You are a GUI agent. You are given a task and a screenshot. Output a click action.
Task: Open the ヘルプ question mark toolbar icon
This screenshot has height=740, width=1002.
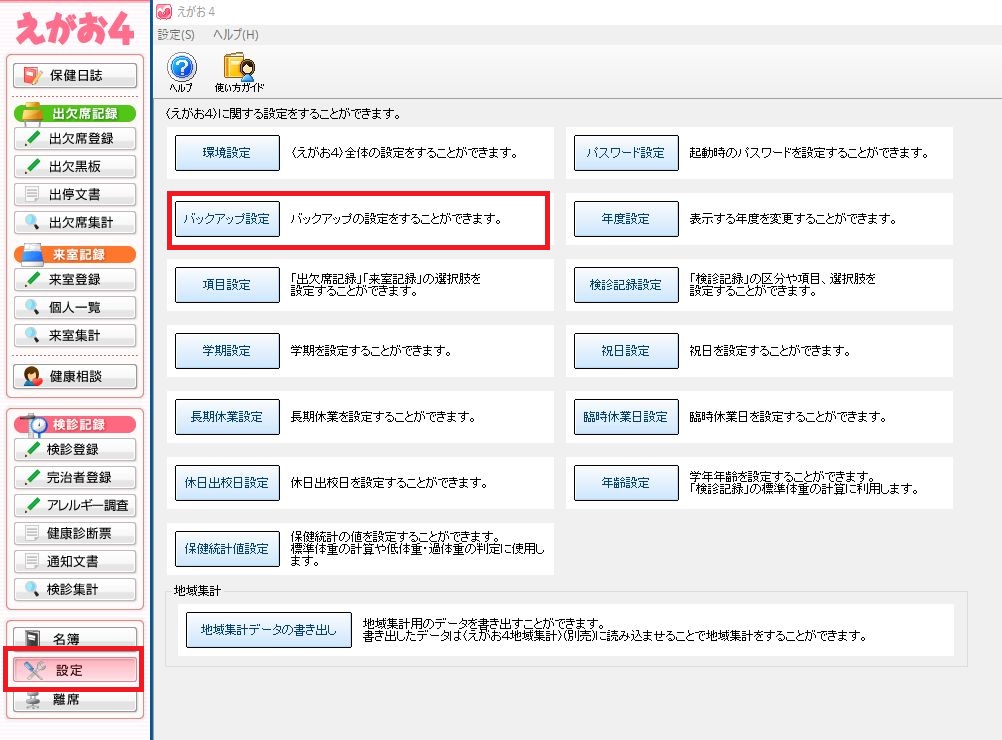coord(181,73)
